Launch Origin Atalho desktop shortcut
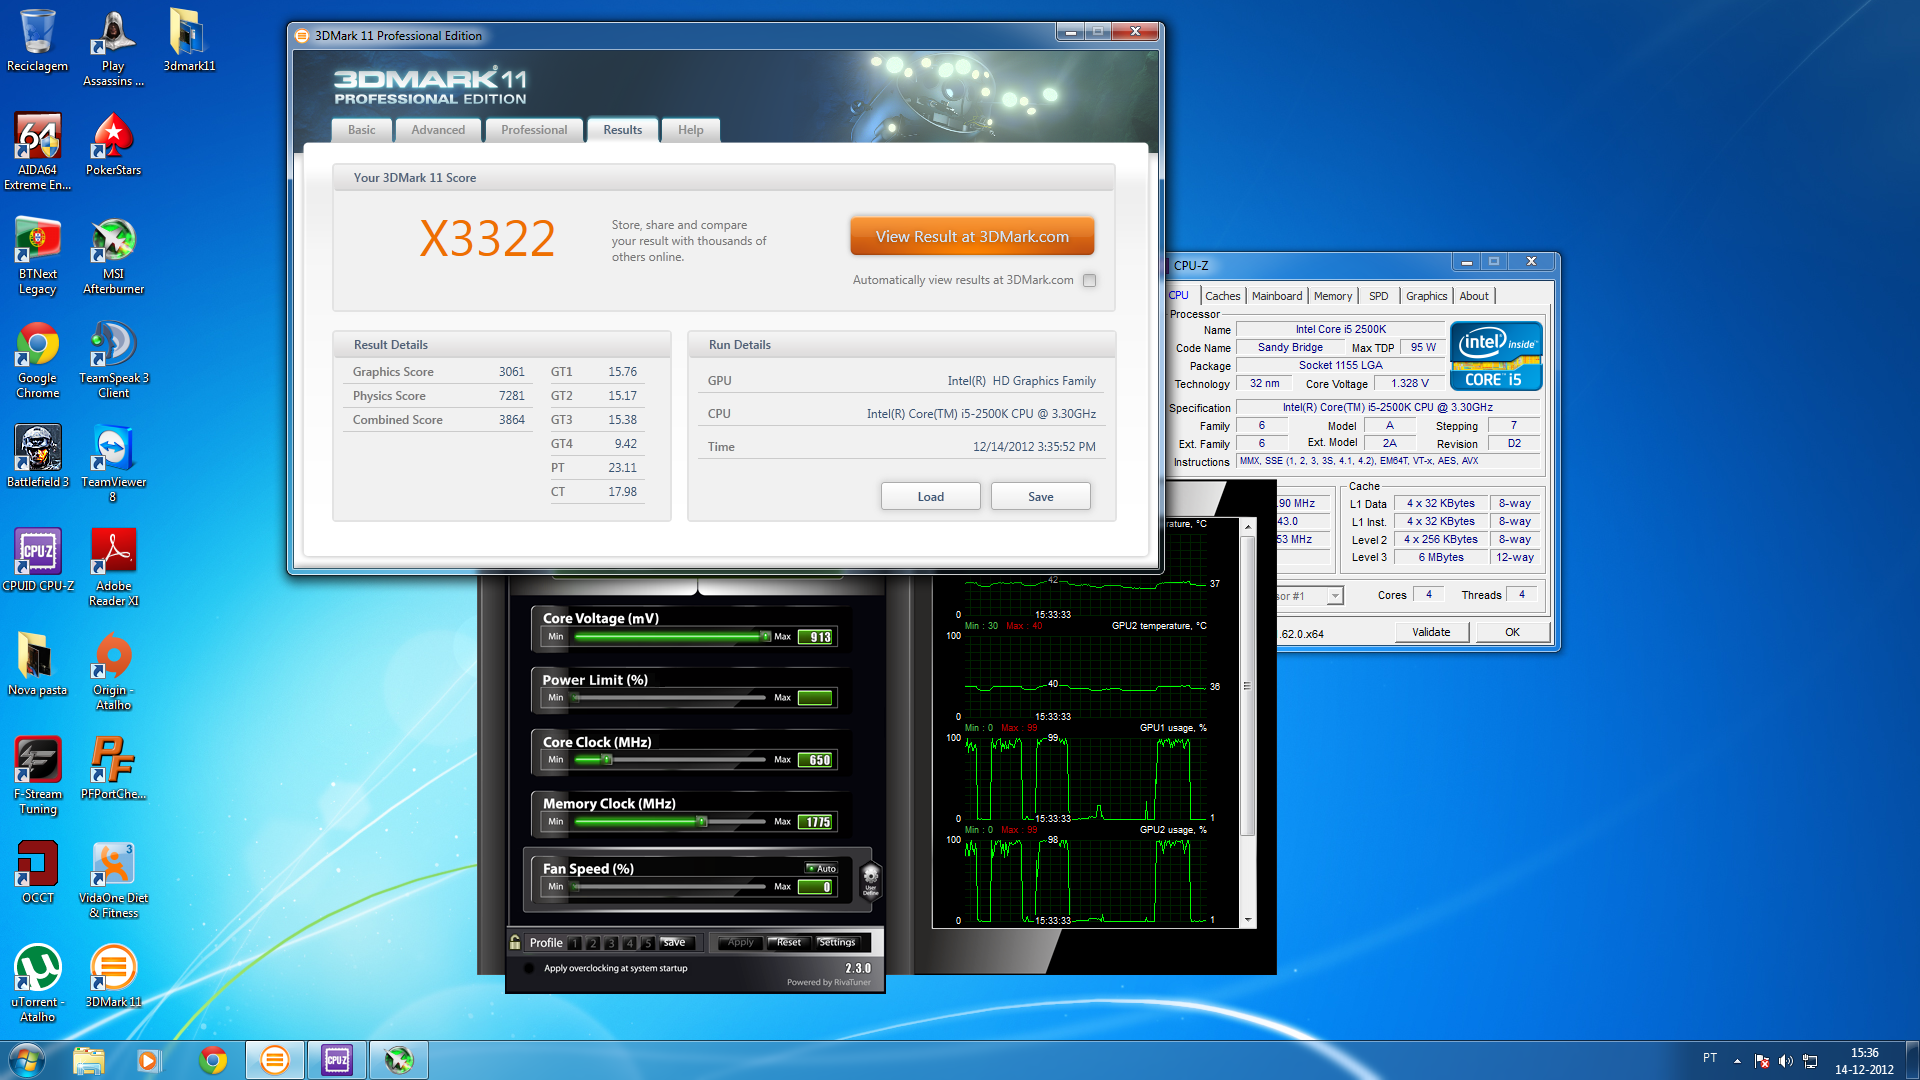Screen dimensions: 1920x1080 click(113, 671)
